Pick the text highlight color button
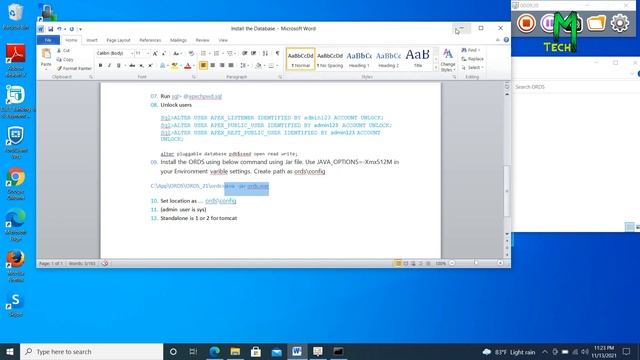 pos(175,65)
